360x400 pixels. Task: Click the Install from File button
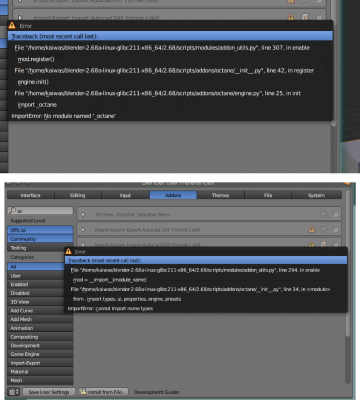pyautogui.click(x=103, y=392)
